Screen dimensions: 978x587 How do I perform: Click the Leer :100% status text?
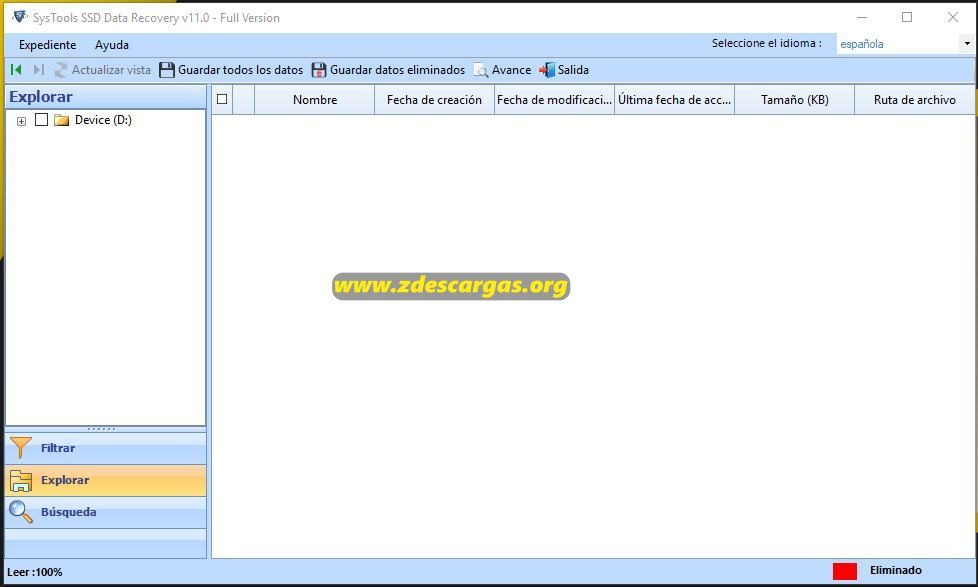[35, 572]
